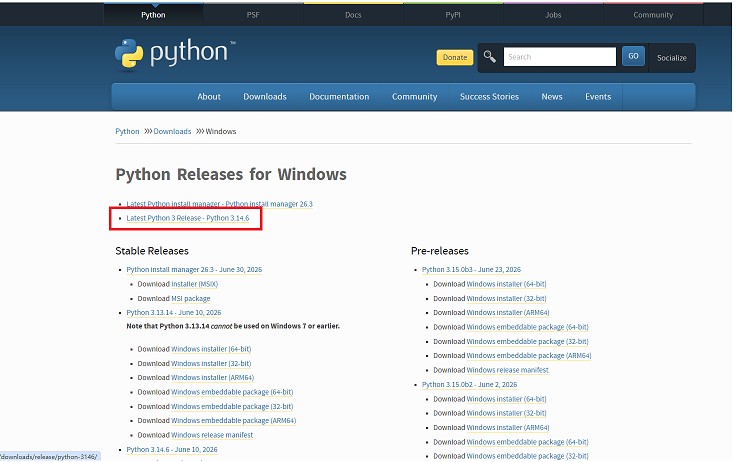Select the PyPI top tab
The height and width of the screenshot is (462, 736).
(453, 15)
